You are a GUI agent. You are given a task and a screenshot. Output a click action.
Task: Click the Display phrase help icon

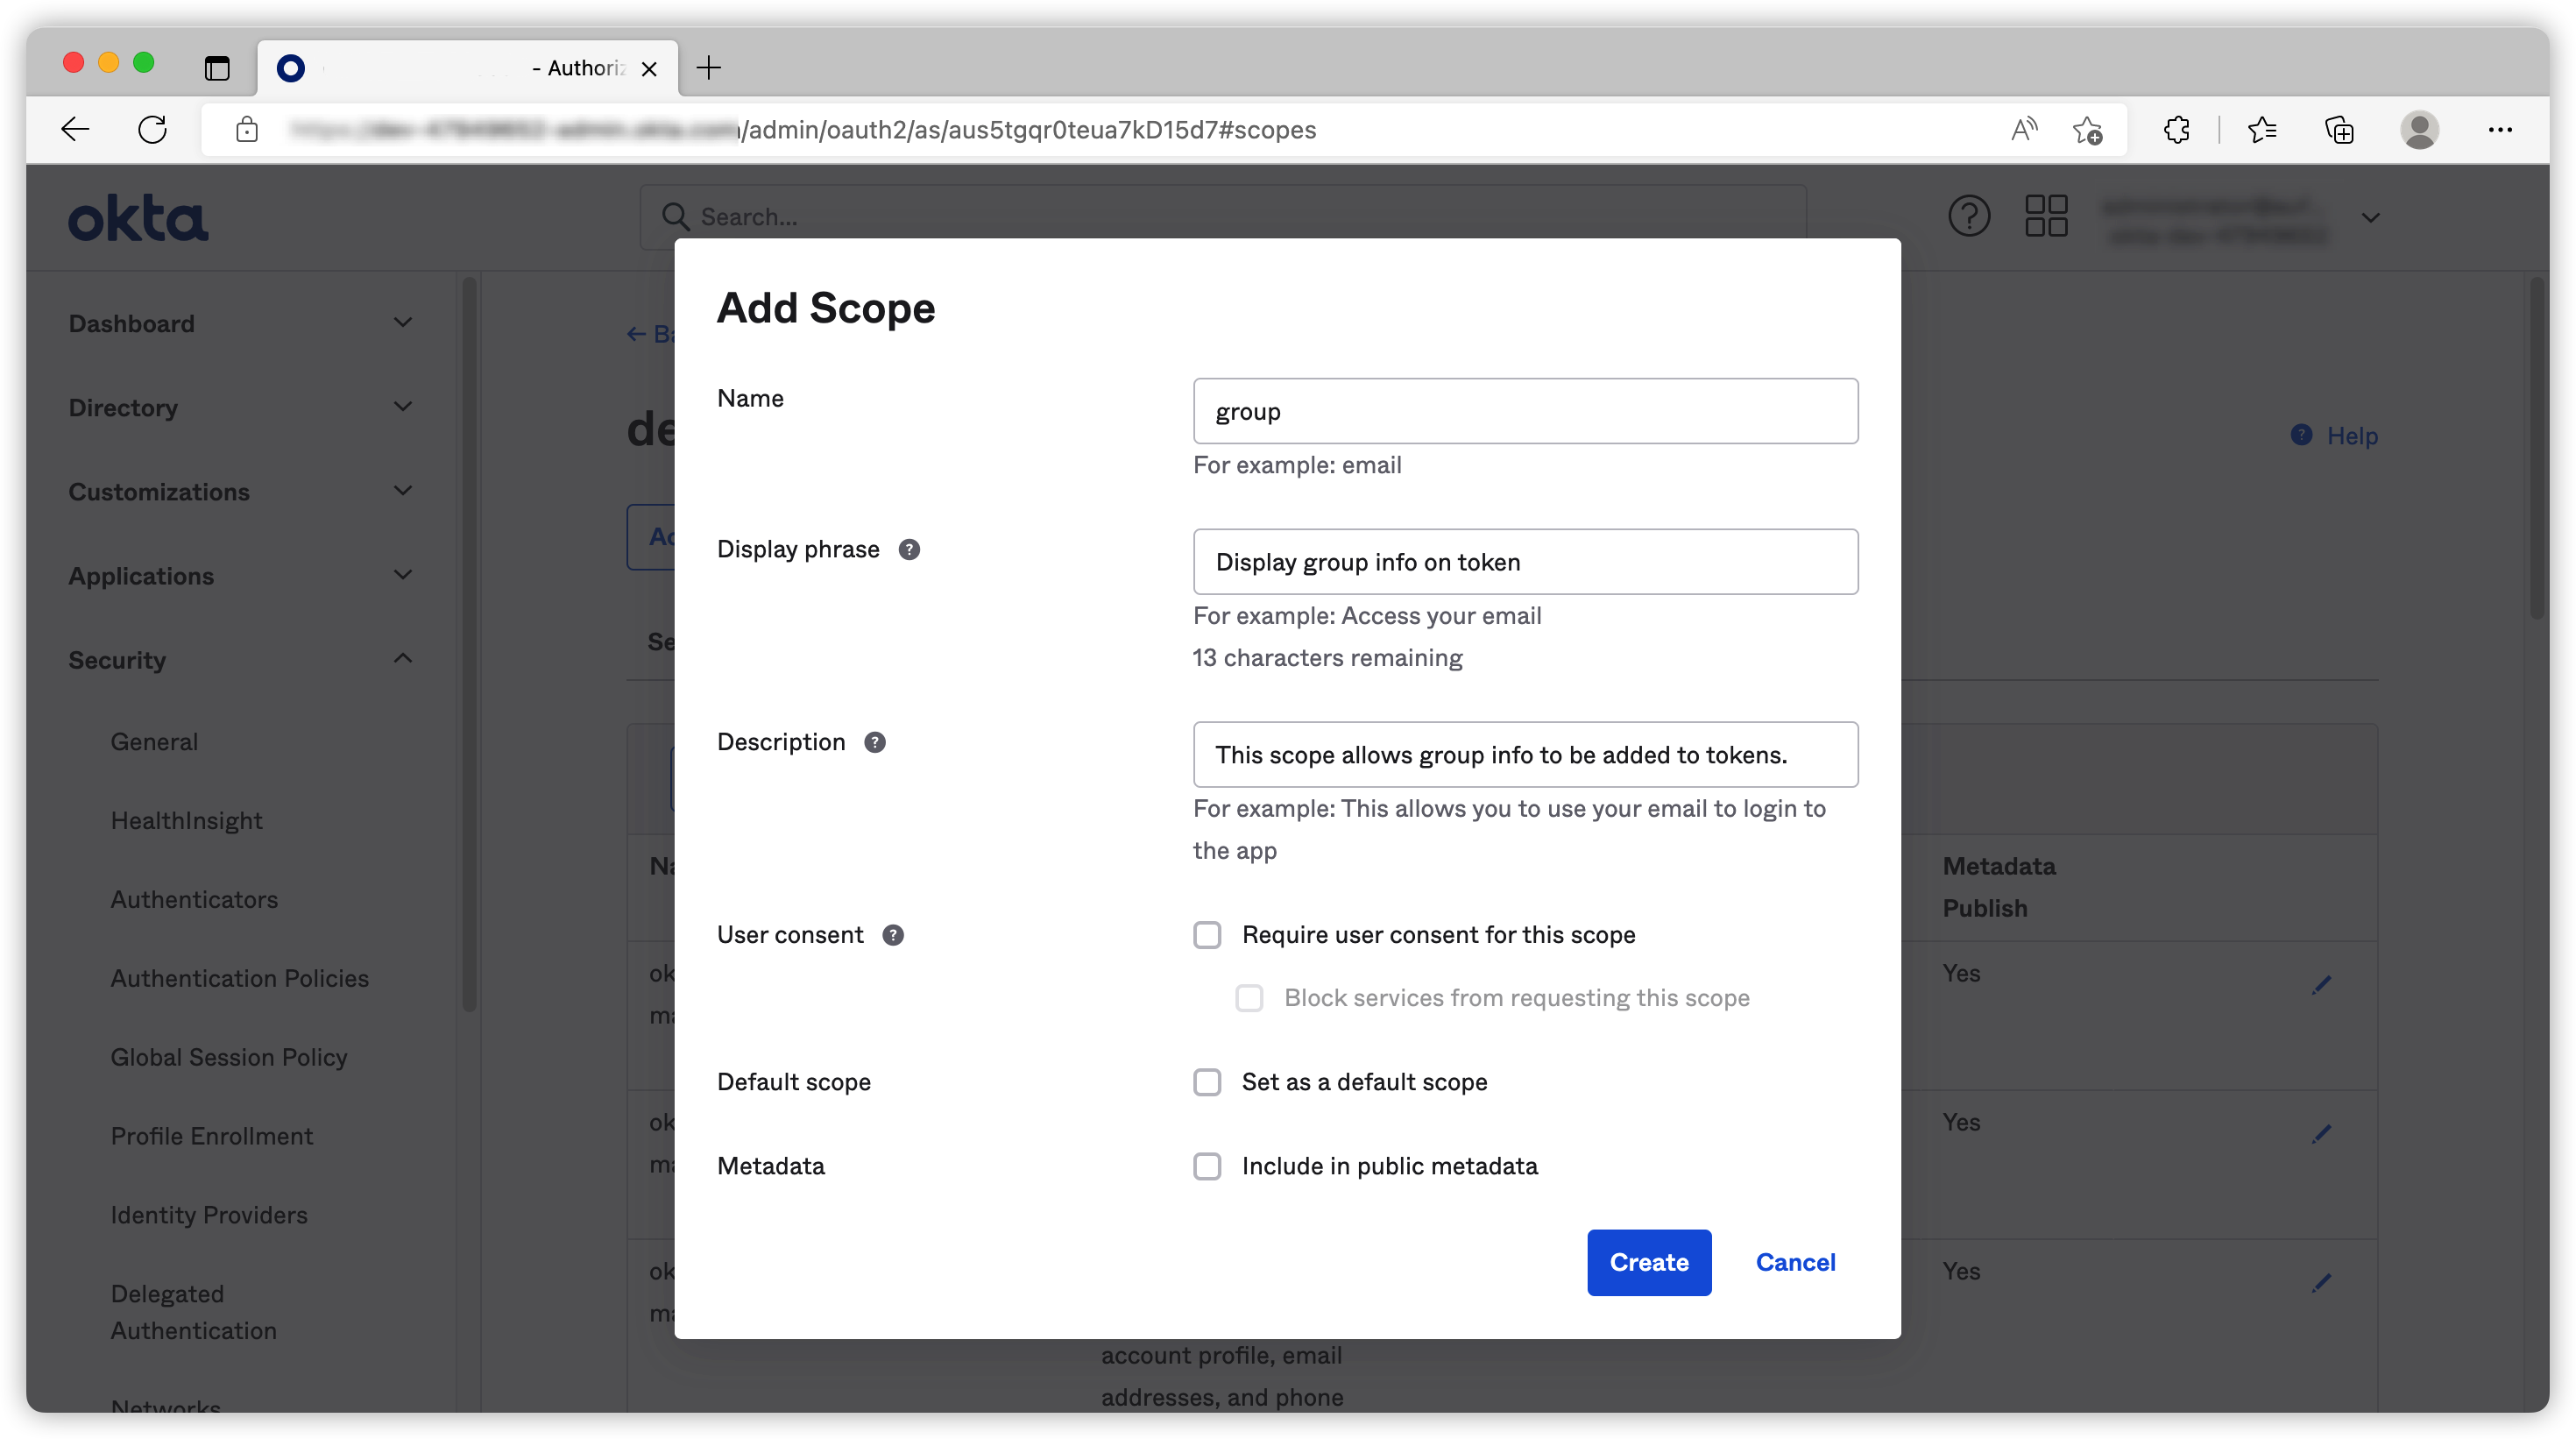(x=908, y=549)
